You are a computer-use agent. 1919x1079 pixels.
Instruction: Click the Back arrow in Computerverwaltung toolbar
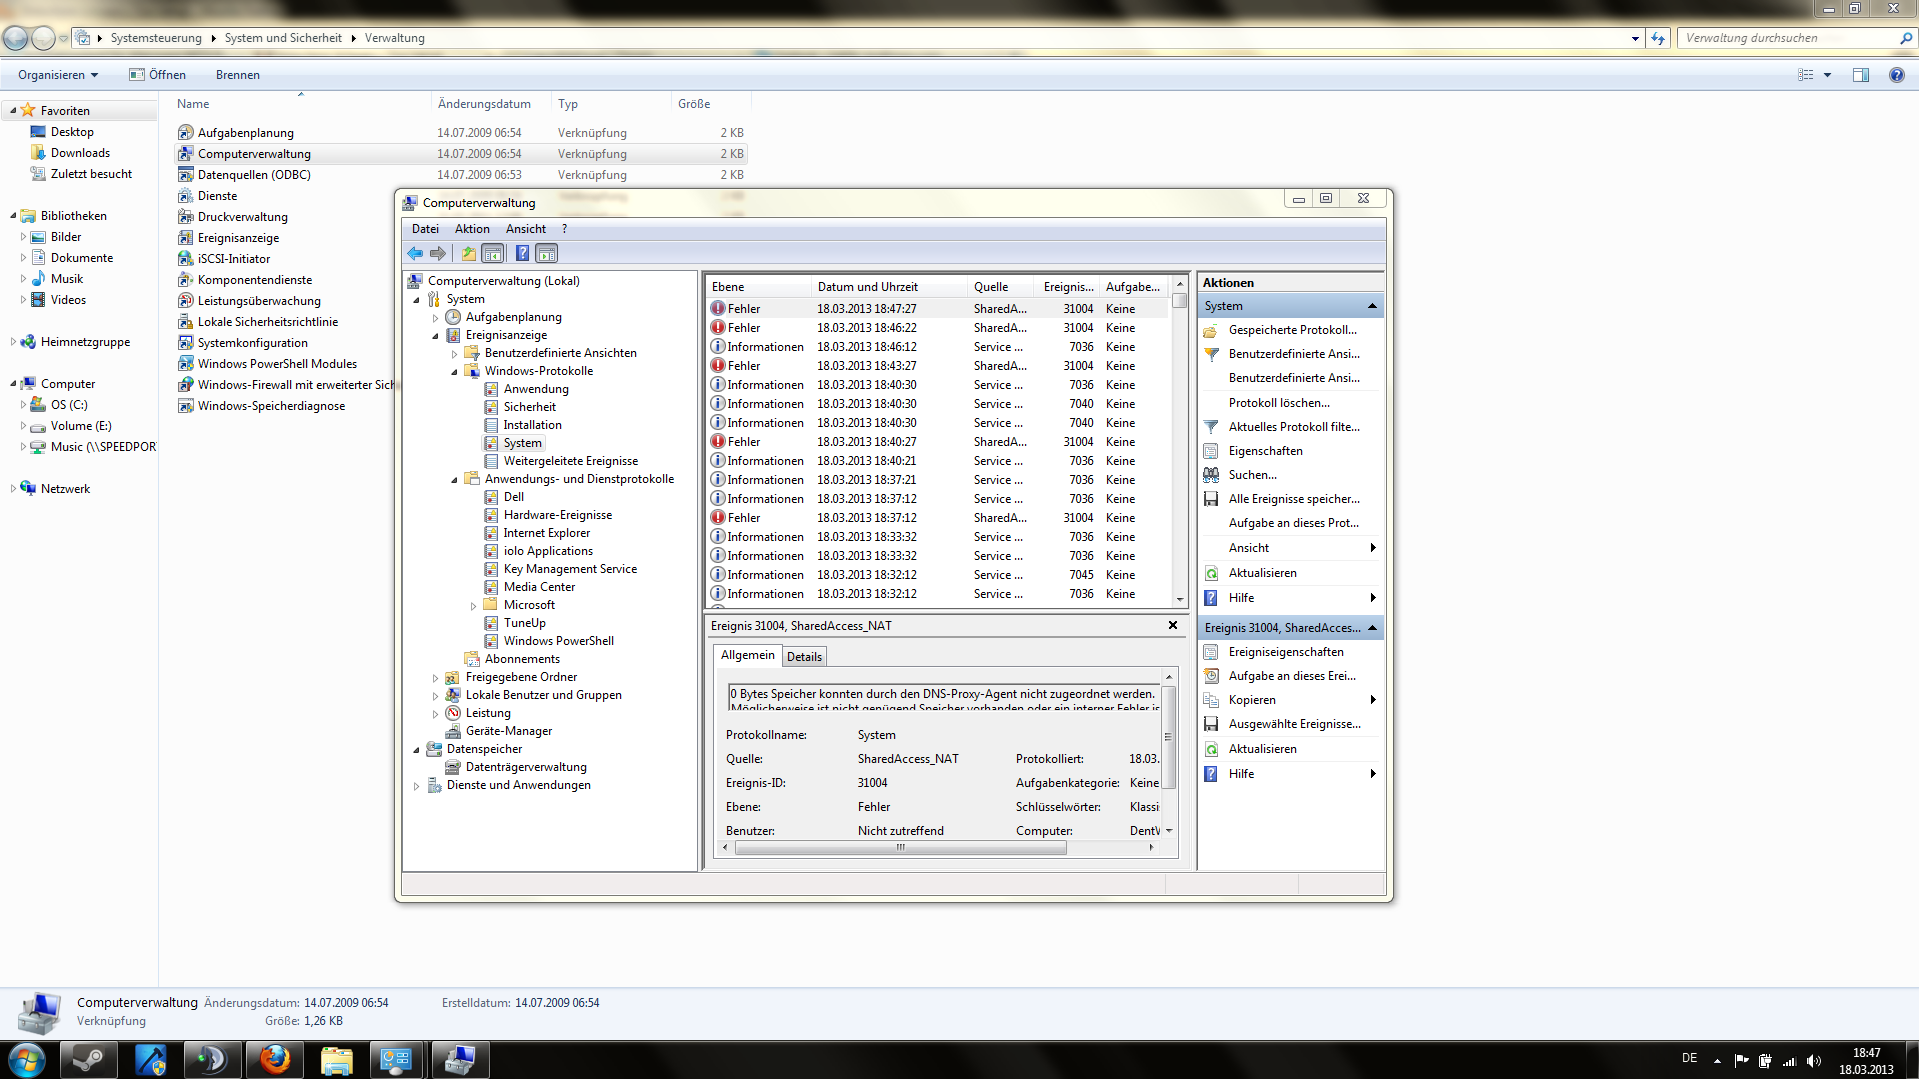pyautogui.click(x=415, y=254)
